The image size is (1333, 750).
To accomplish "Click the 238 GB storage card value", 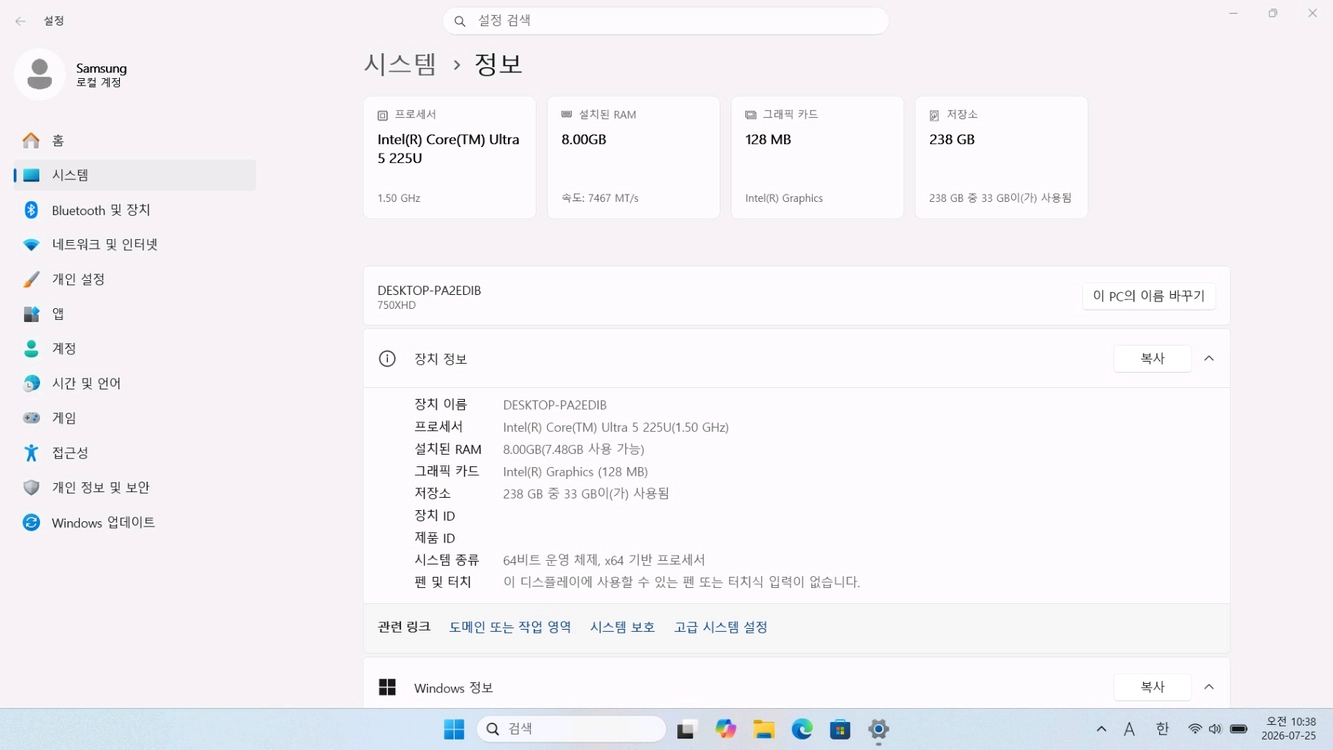I will click(952, 140).
